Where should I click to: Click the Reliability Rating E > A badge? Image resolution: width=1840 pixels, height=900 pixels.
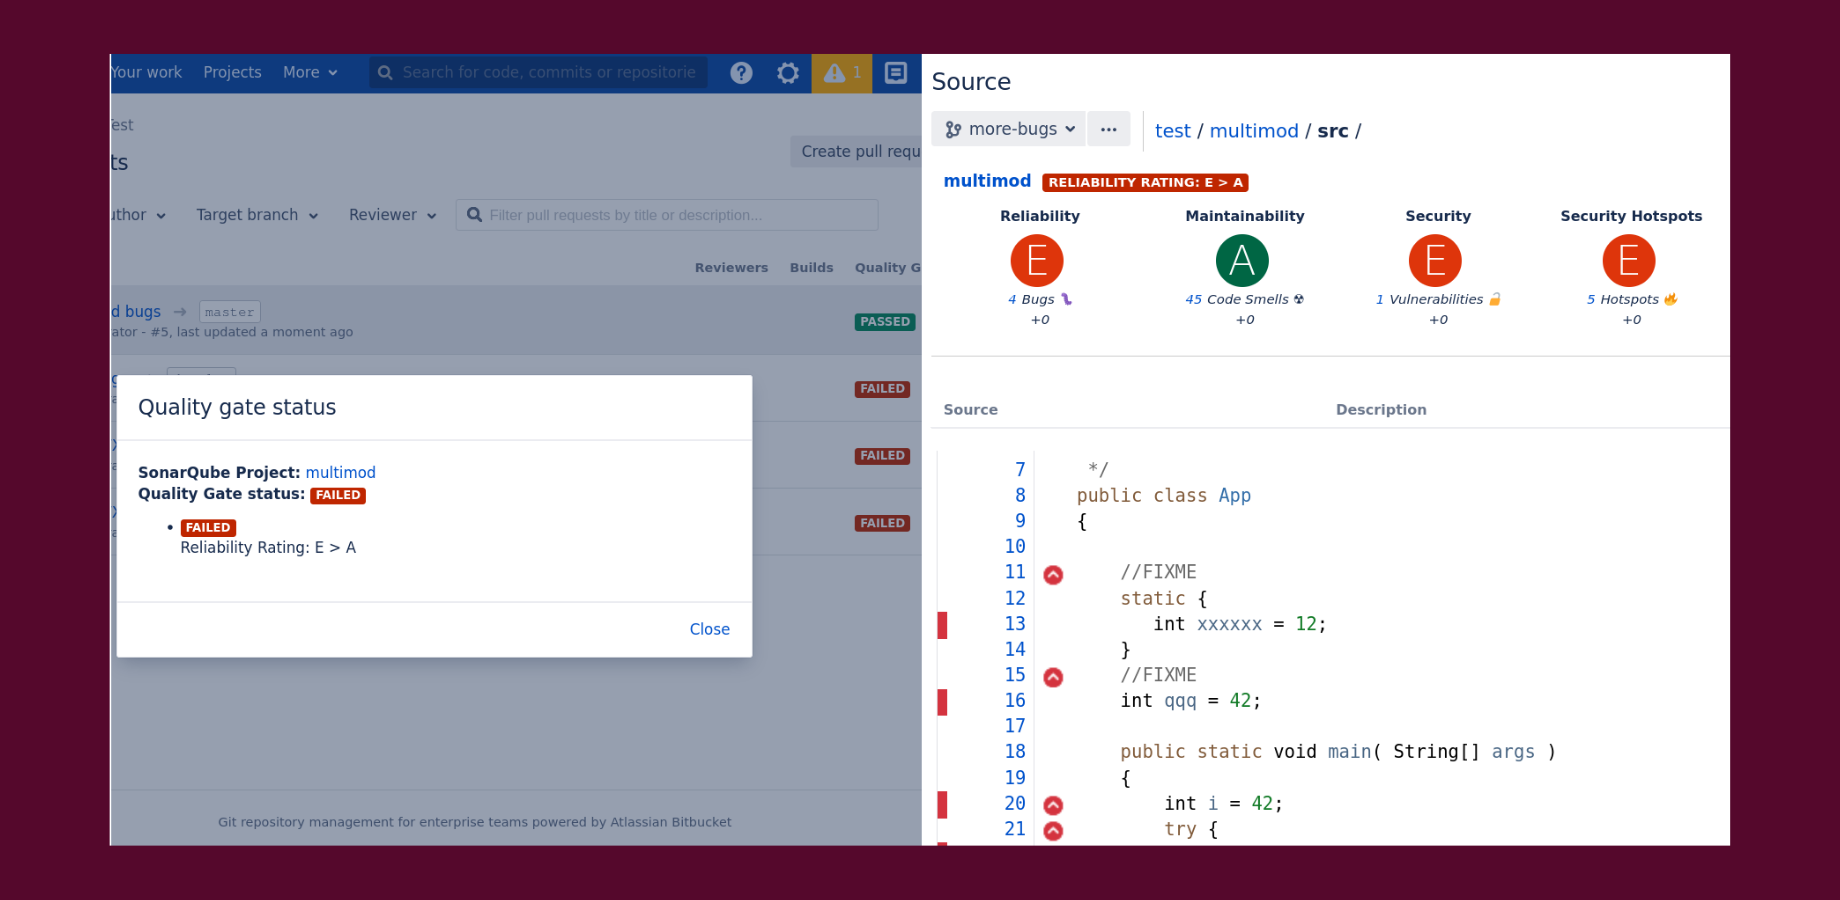coord(1145,182)
